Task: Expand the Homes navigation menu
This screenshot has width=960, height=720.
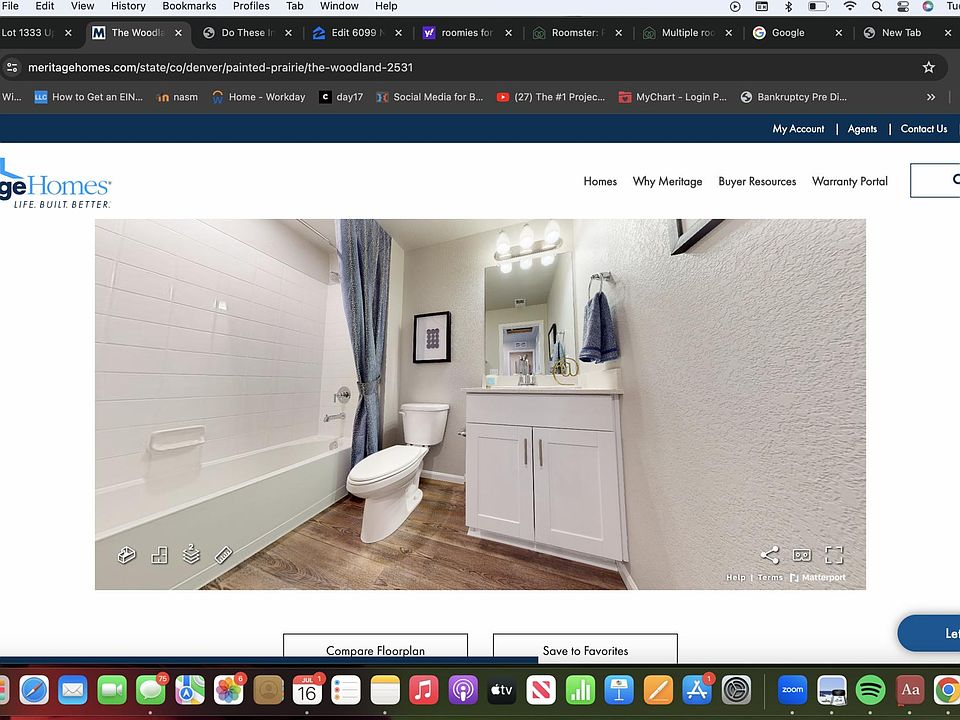Action: [600, 181]
